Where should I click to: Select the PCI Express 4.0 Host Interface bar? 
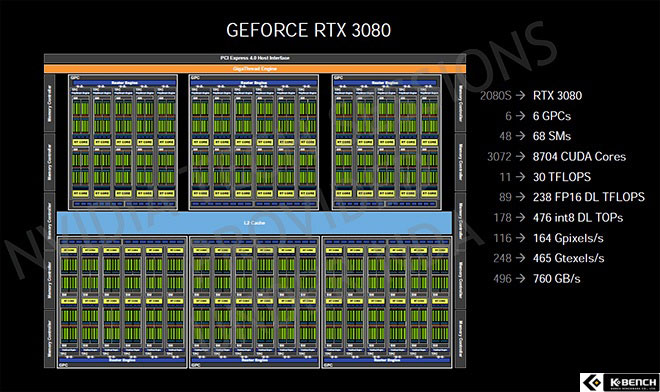[x=255, y=58]
